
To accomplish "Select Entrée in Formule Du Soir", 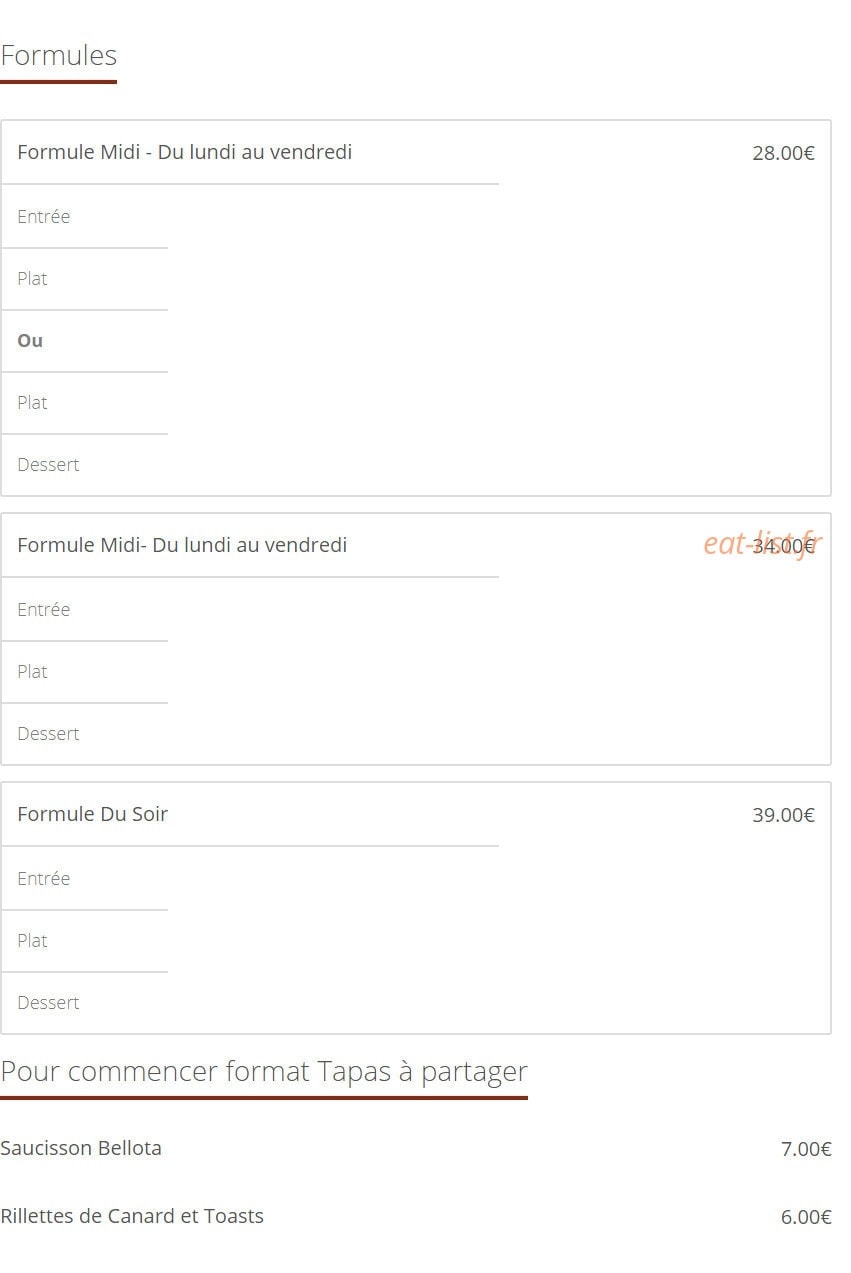I will click(x=43, y=878).
